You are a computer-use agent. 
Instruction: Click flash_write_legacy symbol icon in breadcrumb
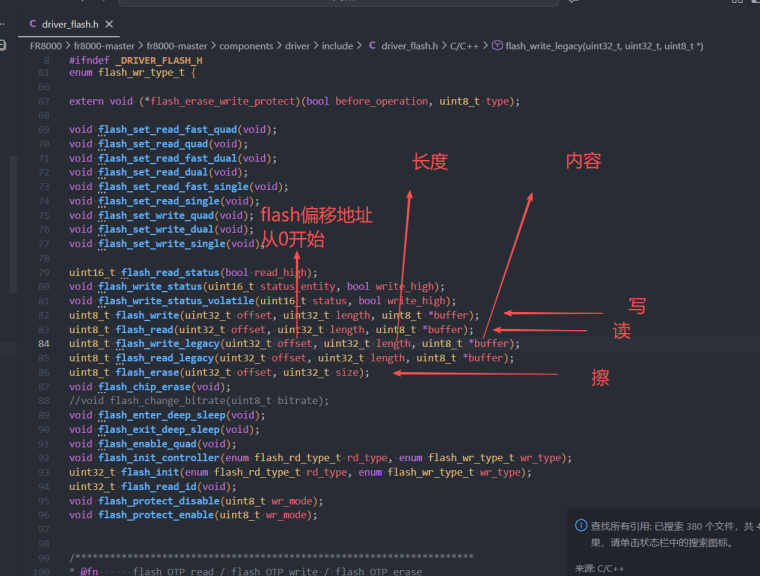pos(497,46)
